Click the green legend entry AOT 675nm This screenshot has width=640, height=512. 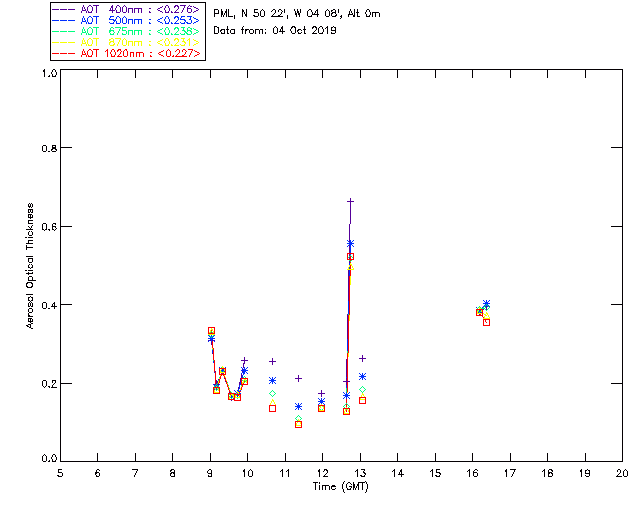pyautogui.click(x=126, y=31)
